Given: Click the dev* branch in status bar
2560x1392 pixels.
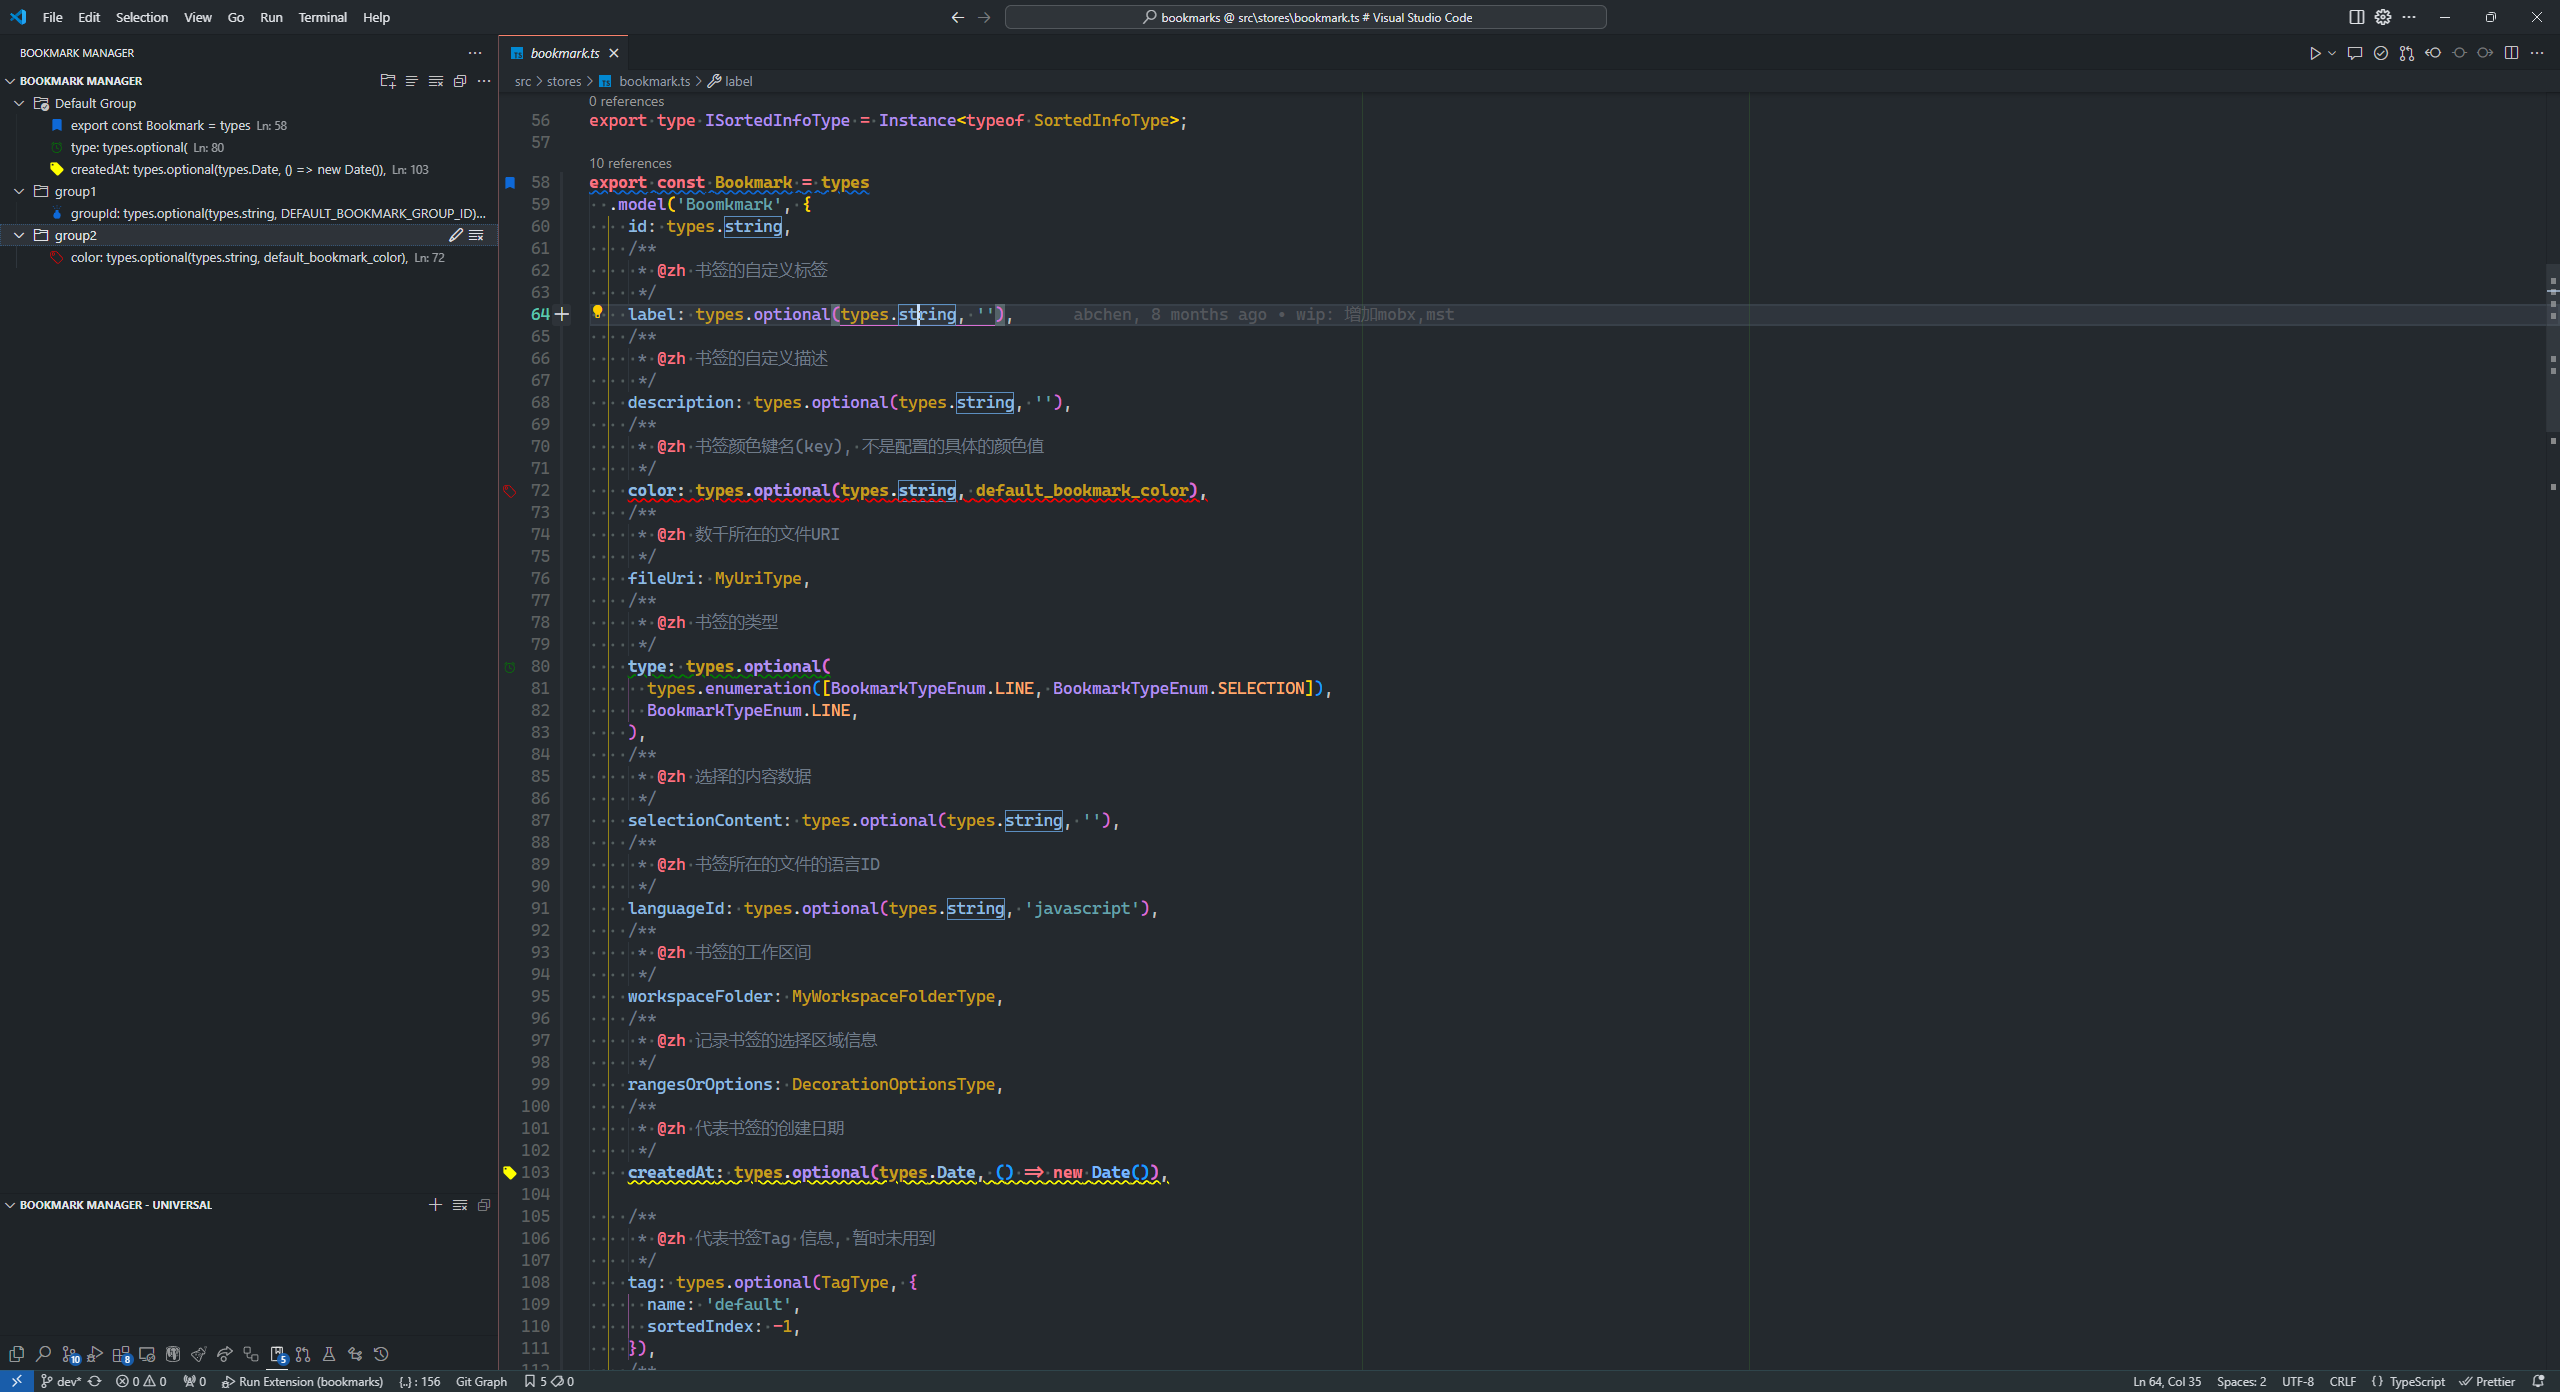Looking at the screenshot, I should pyautogui.click(x=60, y=1381).
